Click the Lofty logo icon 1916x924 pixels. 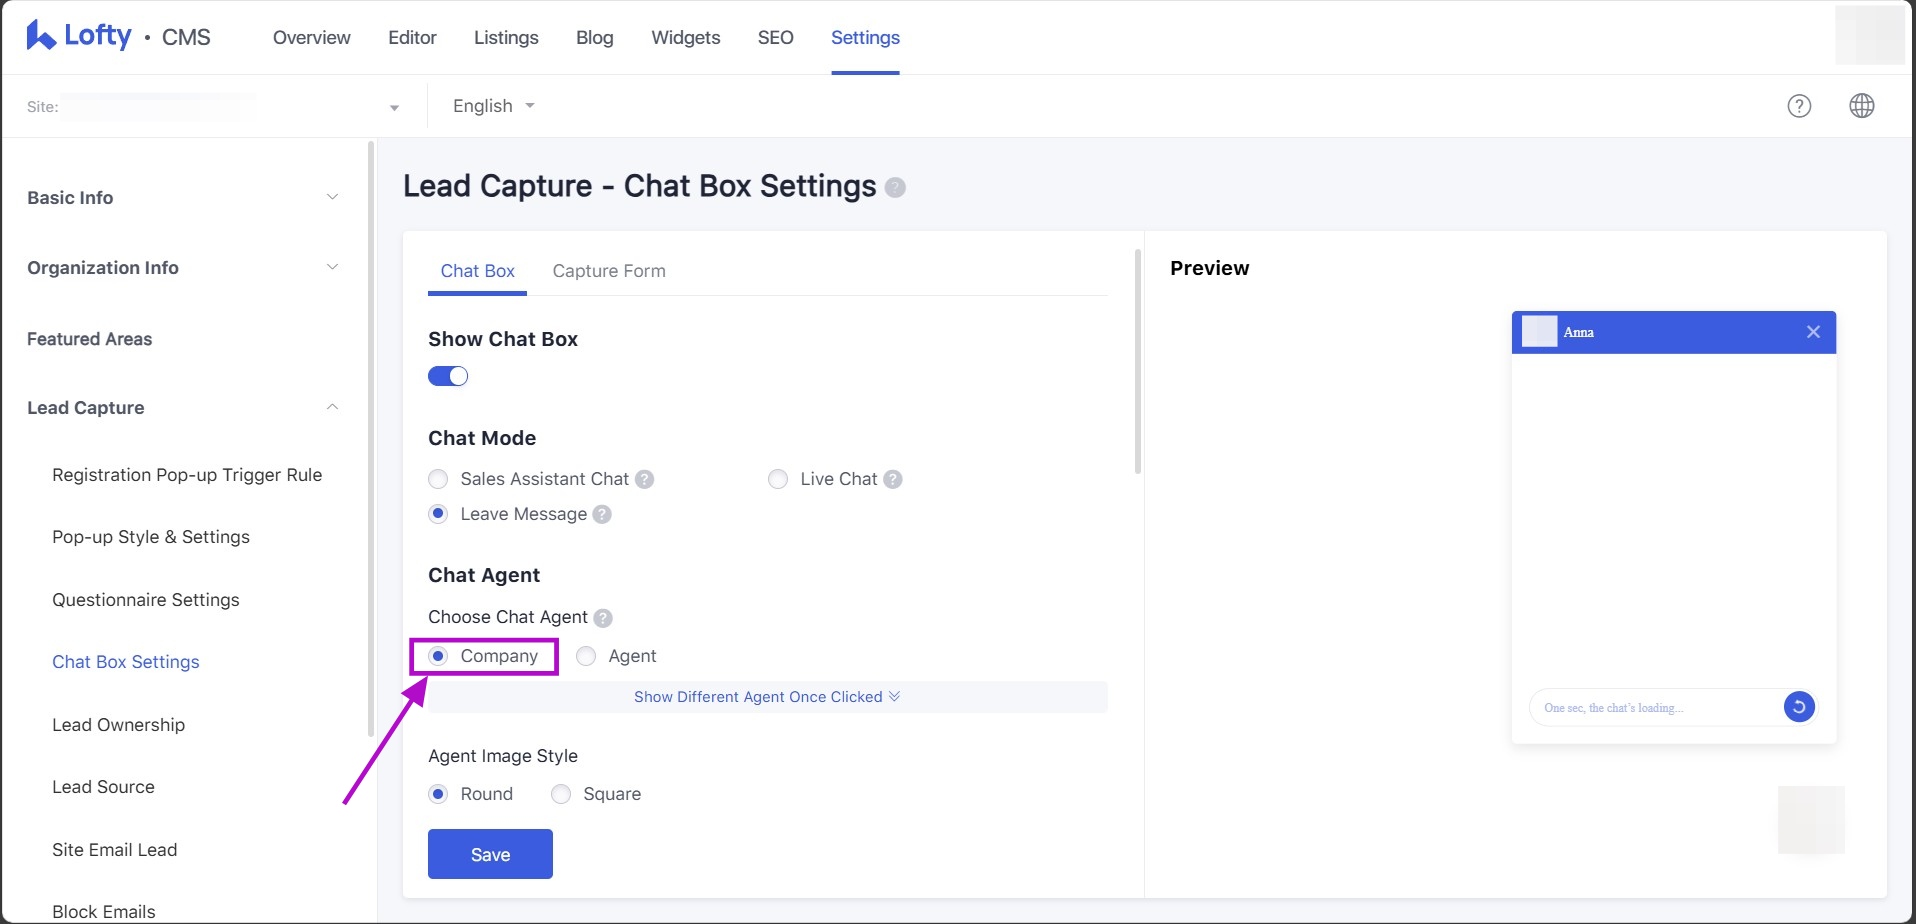coord(41,36)
